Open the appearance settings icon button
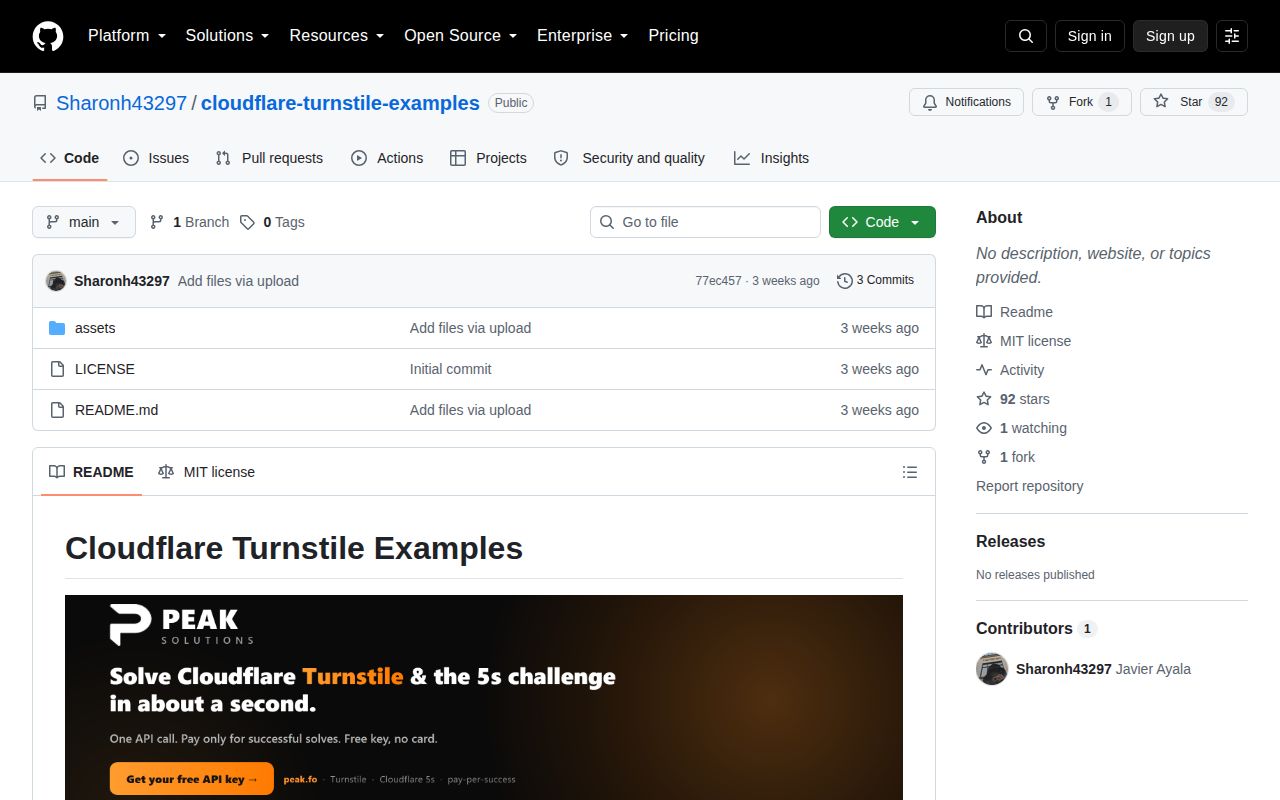 pos(1232,36)
